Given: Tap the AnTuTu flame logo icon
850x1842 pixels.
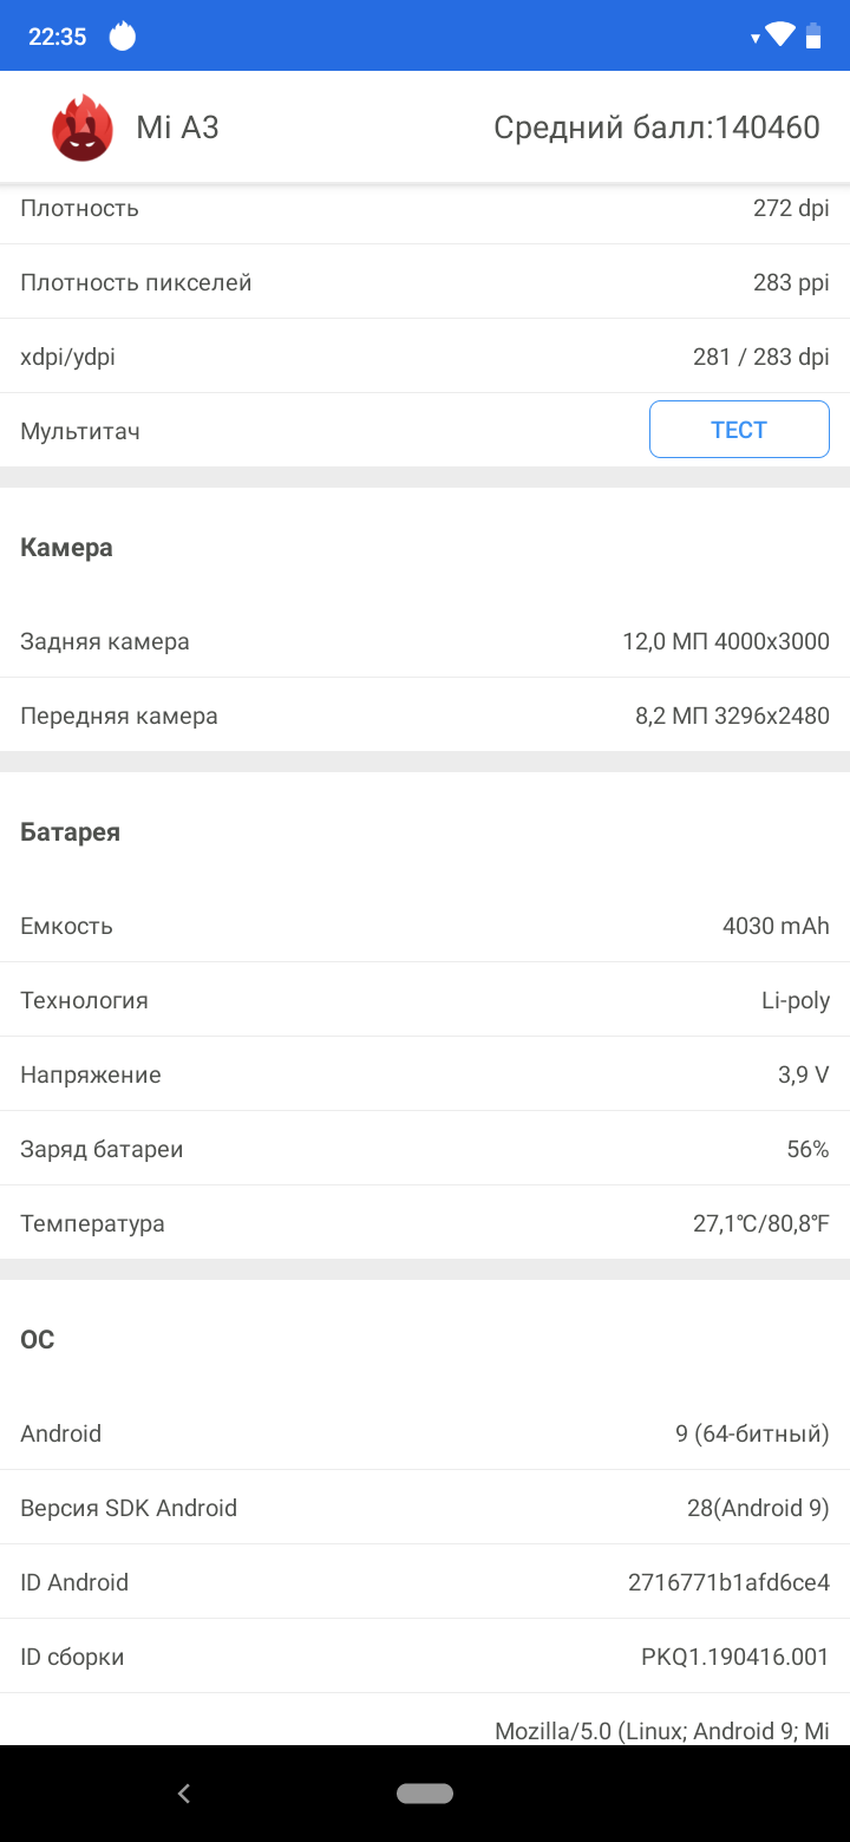Looking at the screenshot, I should click(82, 128).
